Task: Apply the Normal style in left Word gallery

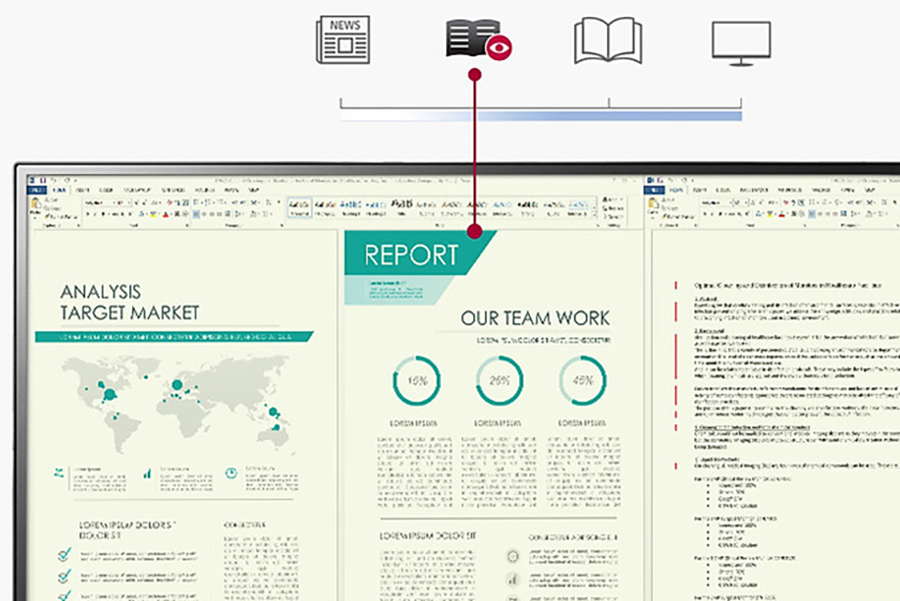Action: pyautogui.click(x=299, y=208)
